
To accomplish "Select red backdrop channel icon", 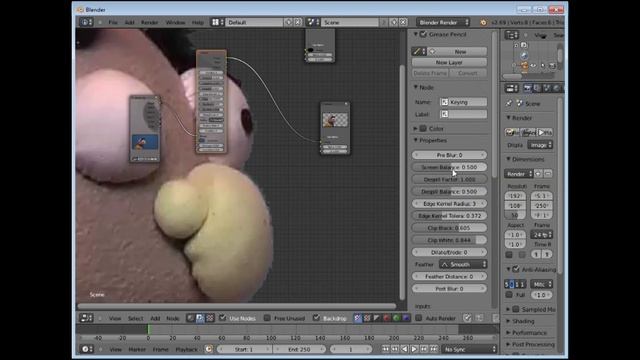I will (x=386, y=318).
